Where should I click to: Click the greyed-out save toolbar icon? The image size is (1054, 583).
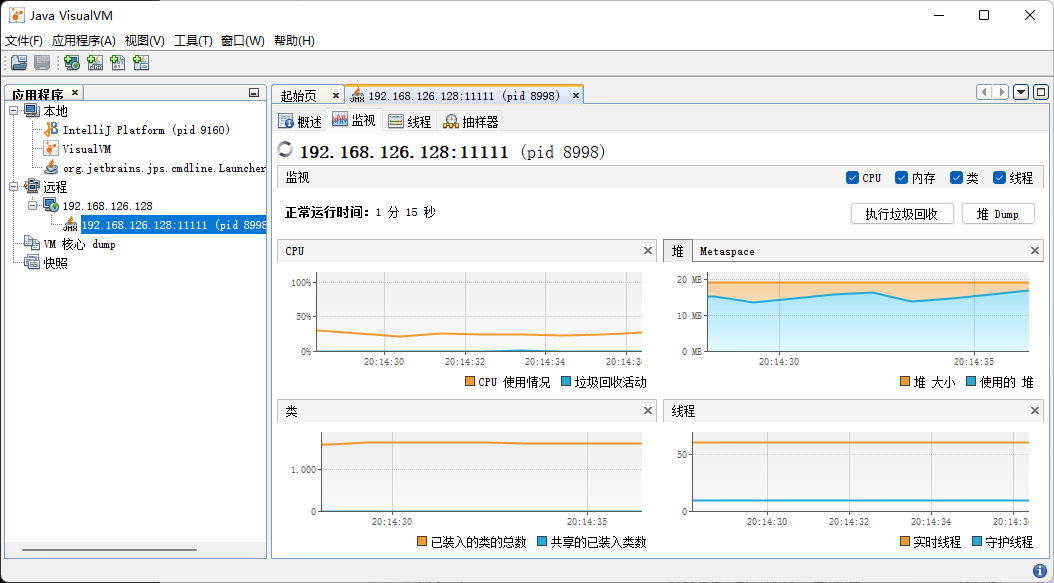(42, 63)
